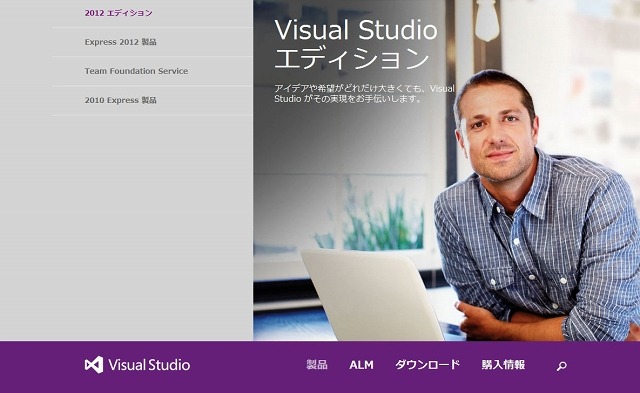Open the Express 2012 製品 link
640x393 pixels.
click(120, 42)
